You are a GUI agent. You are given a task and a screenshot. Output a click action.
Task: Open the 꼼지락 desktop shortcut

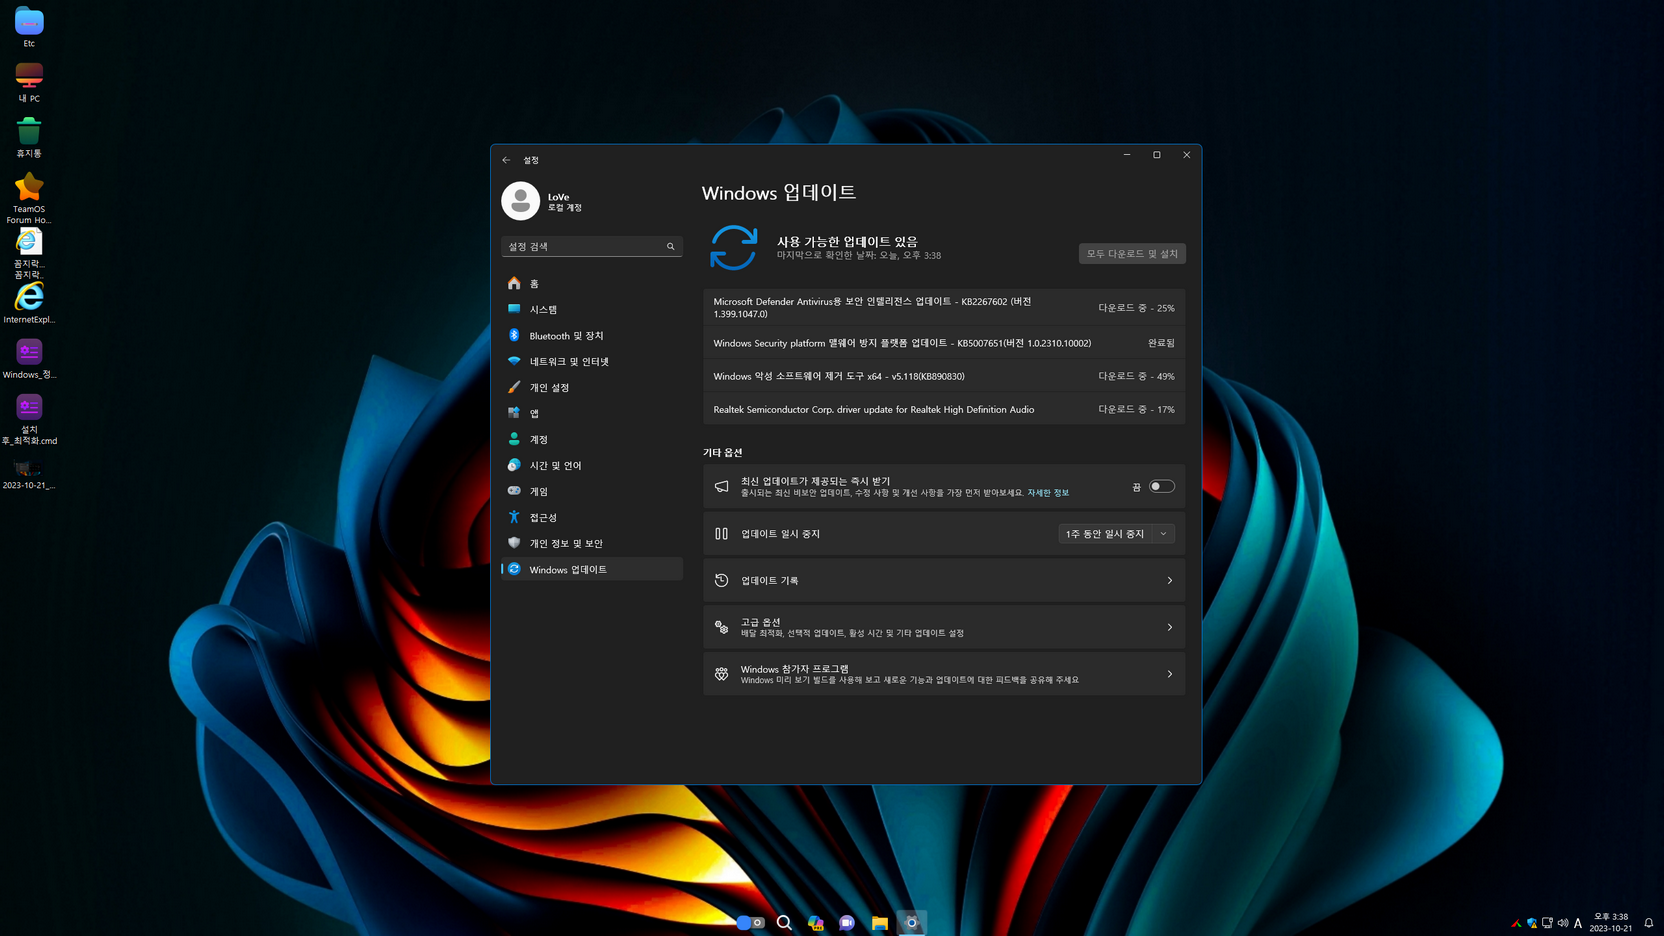(29, 254)
